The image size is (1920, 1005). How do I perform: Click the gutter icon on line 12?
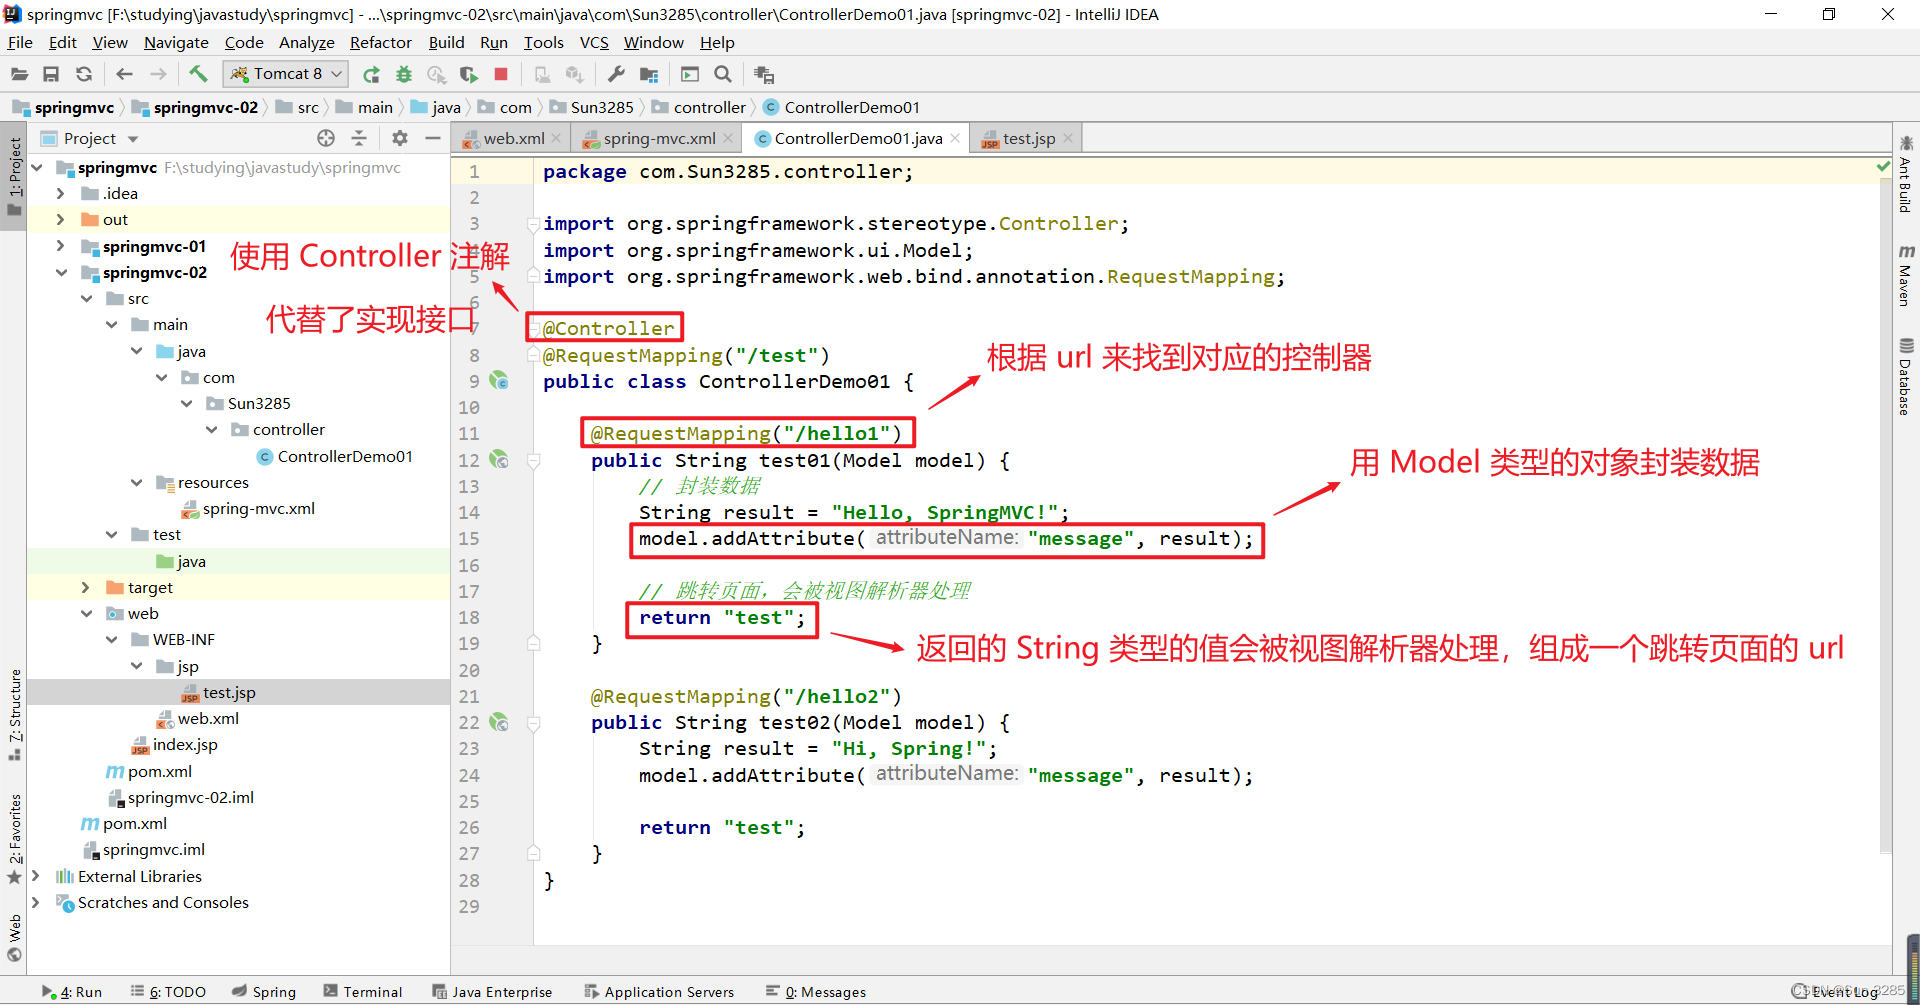point(499,460)
